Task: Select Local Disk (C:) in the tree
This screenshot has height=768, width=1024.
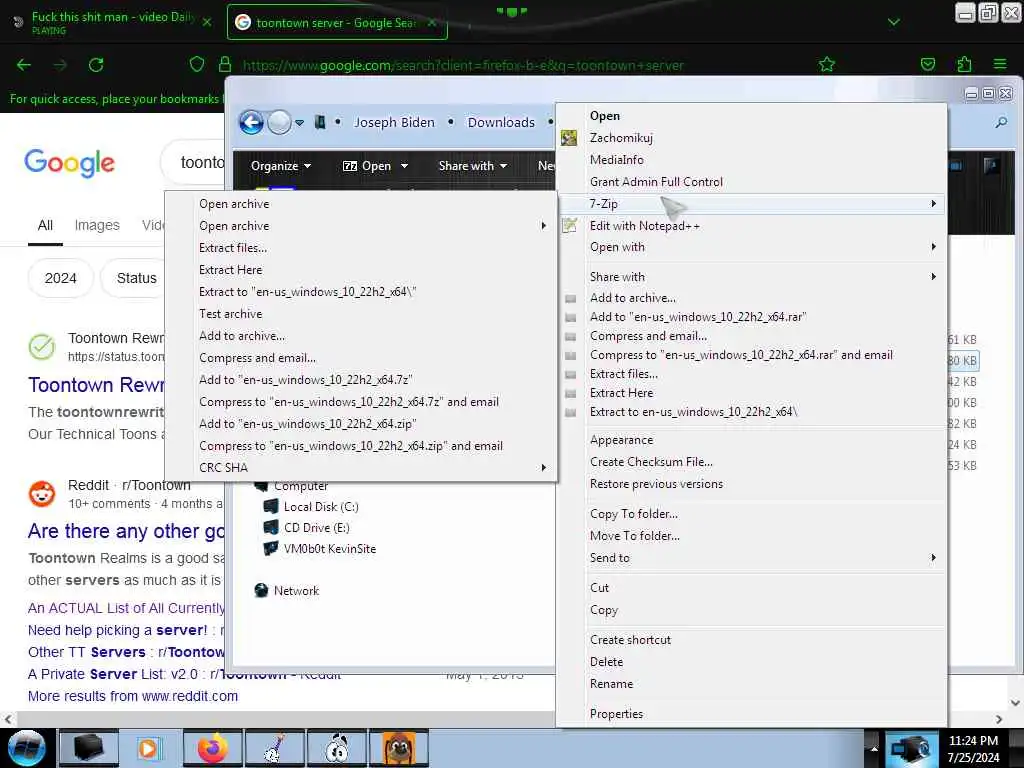Action: tap(321, 507)
